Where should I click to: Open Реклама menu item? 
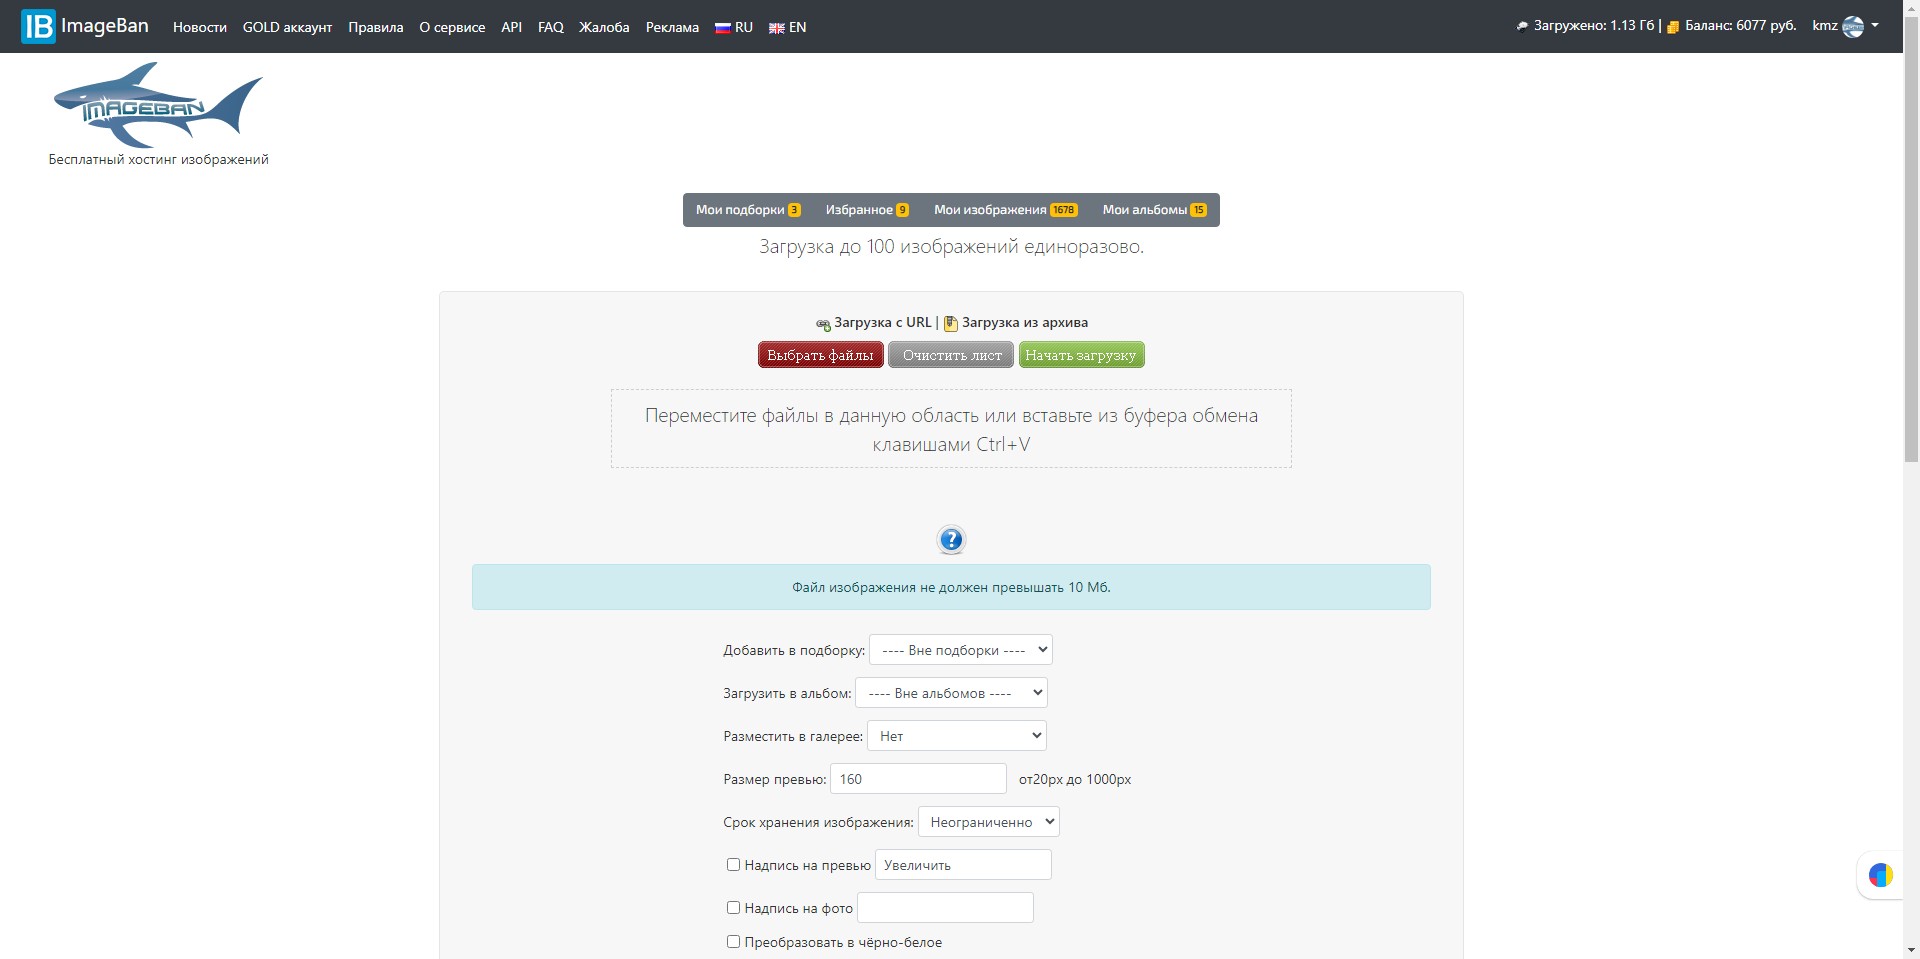point(672,27)
